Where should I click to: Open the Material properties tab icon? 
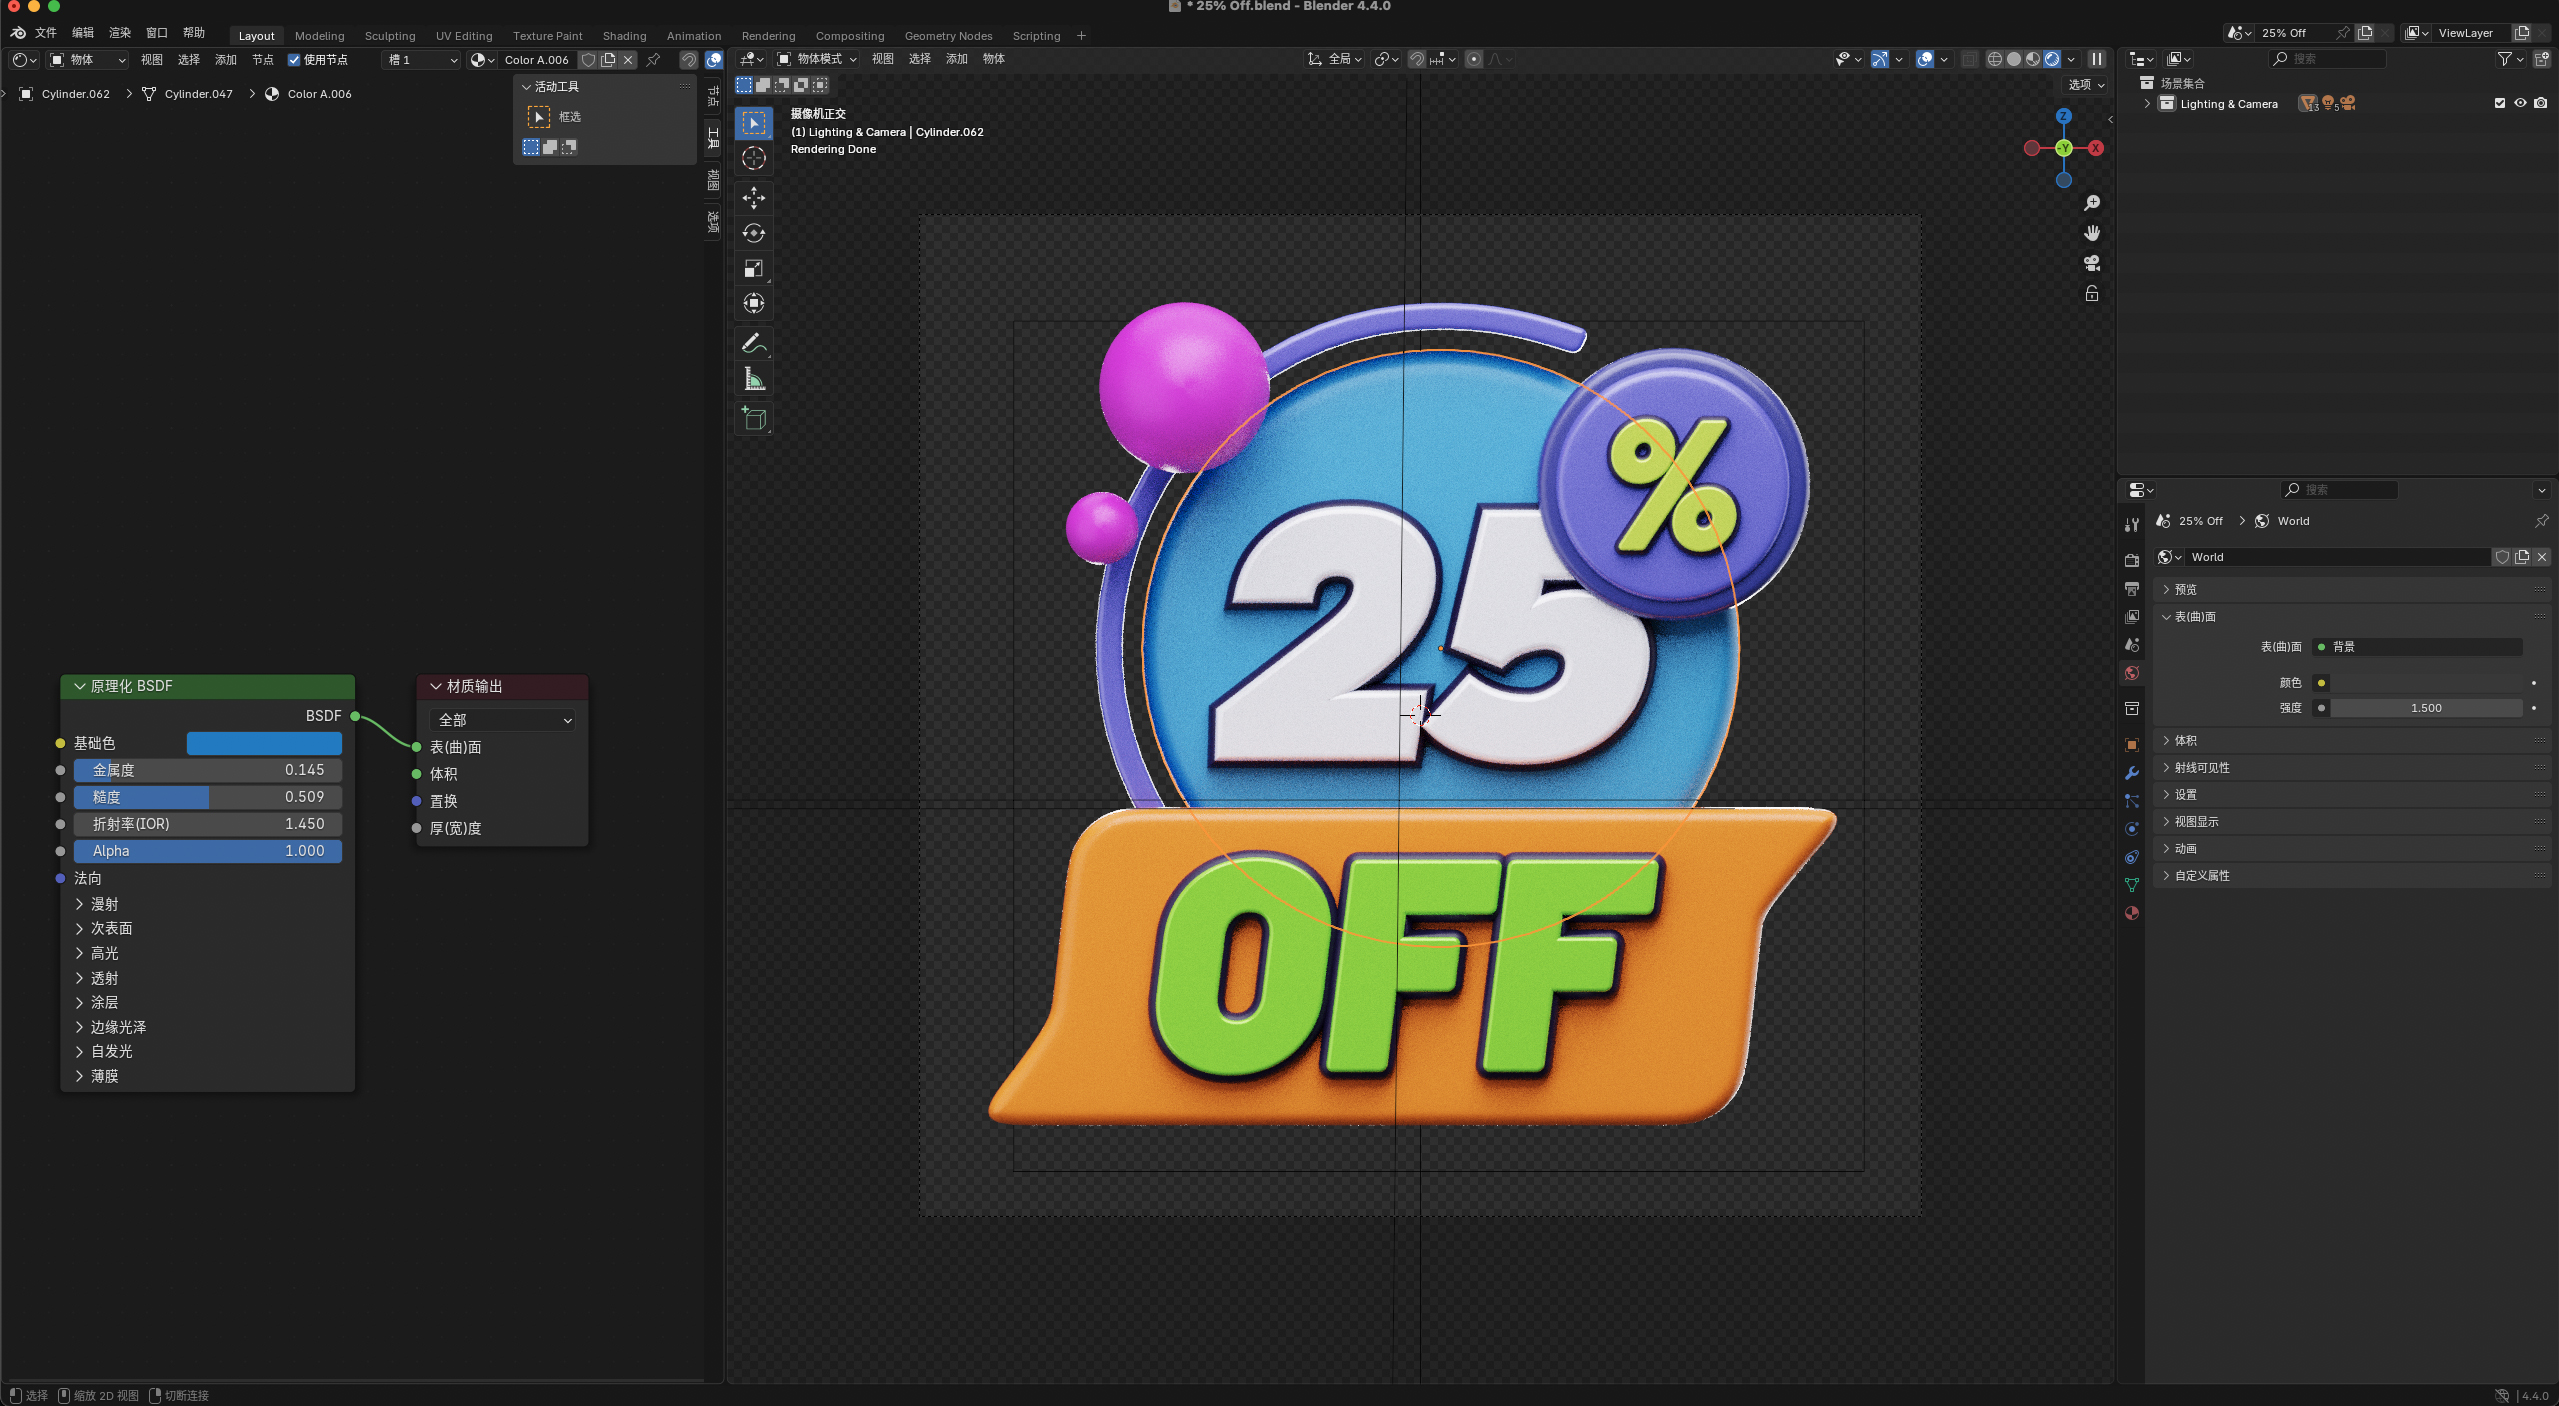point(2132,913)
